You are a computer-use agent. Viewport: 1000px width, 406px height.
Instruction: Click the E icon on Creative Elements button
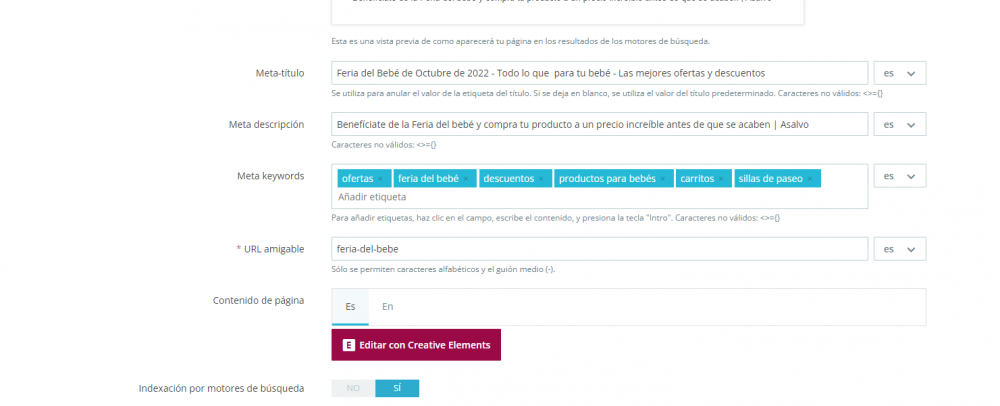click(x=348, y=345)
